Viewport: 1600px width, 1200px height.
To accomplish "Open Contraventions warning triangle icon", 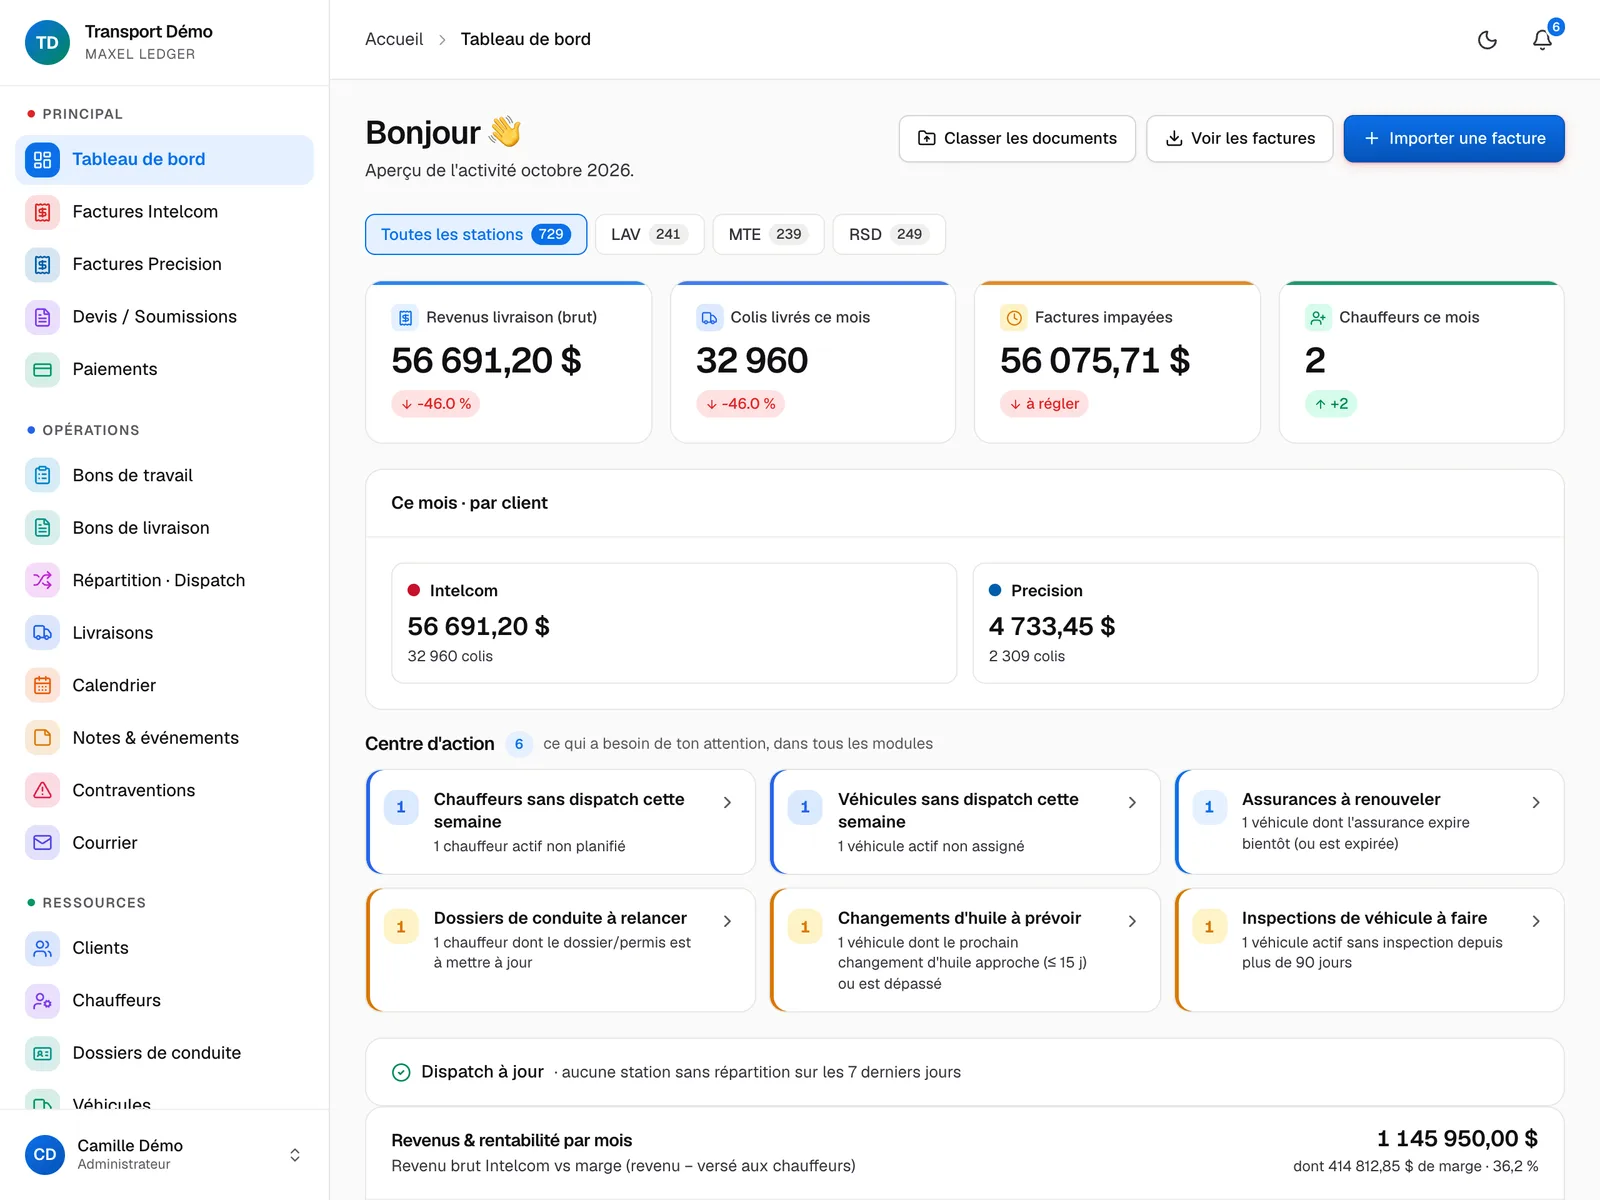I will [42, 790].
